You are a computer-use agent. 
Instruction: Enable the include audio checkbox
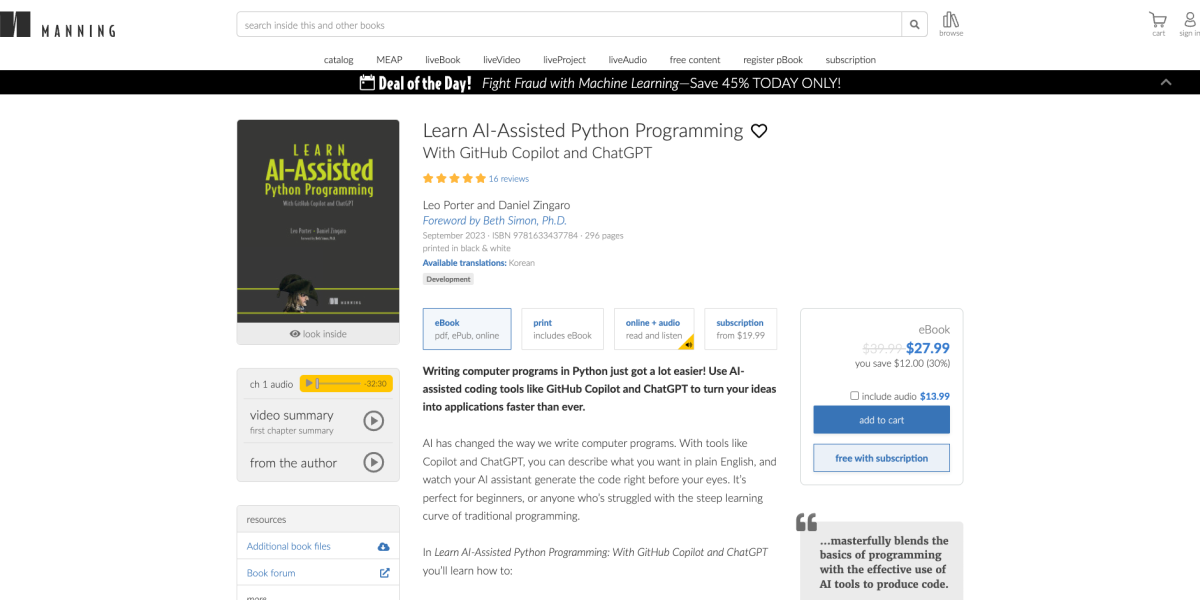855,396
